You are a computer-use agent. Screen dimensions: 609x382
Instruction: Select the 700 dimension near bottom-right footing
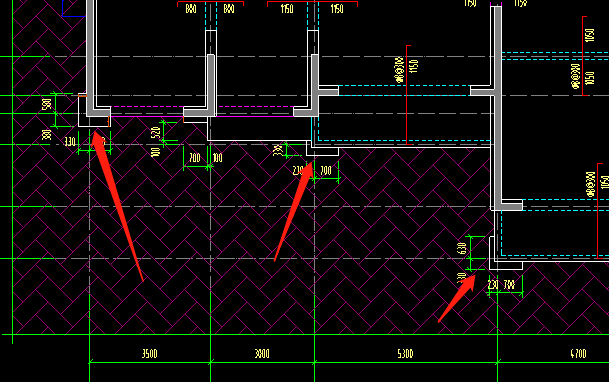(509, 285)
